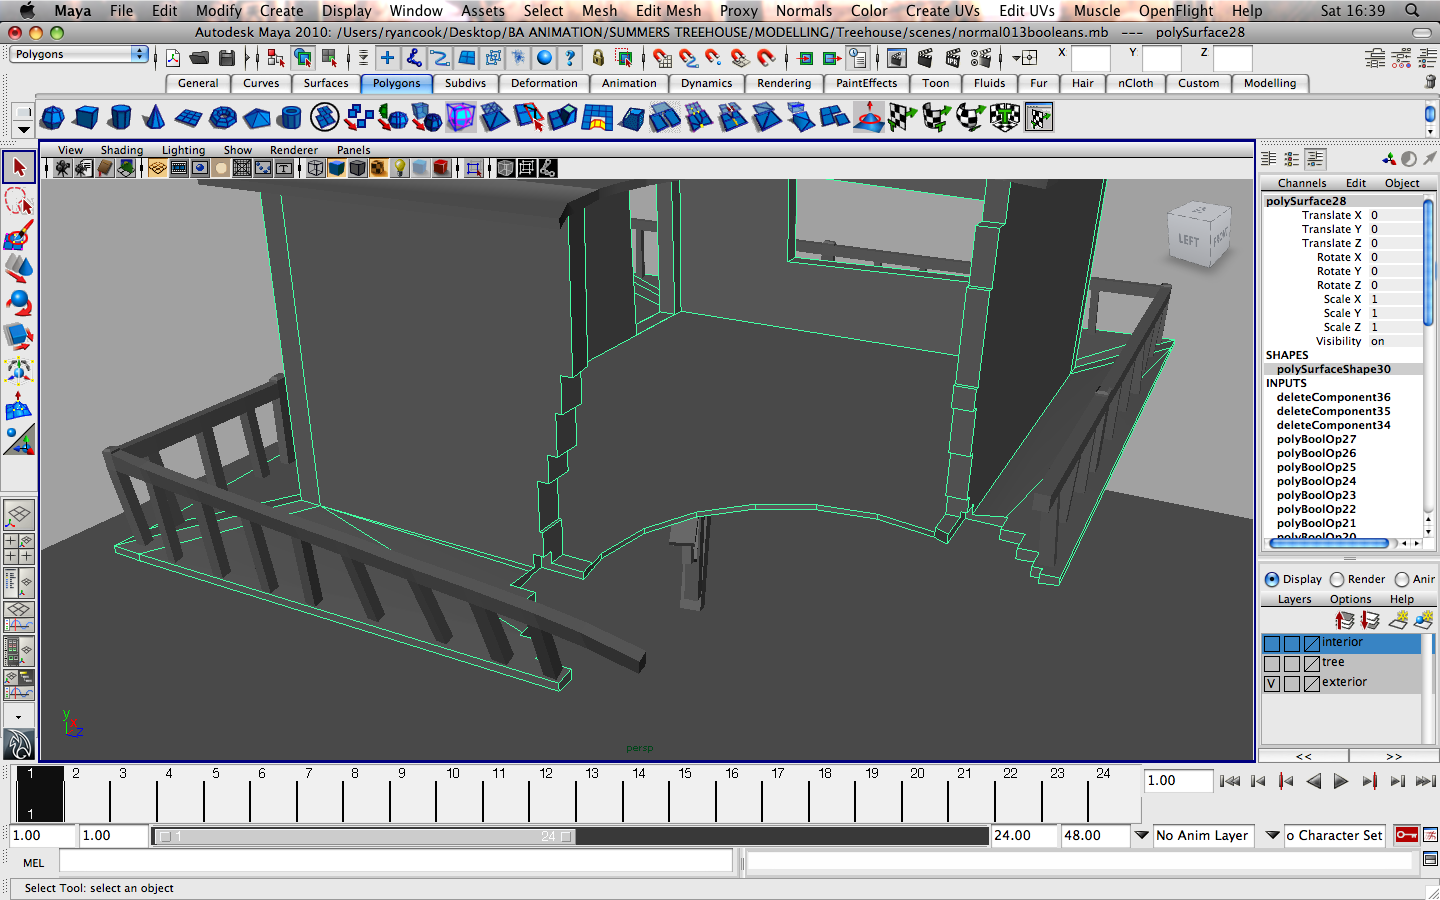Image resolution: width=1440 pixels, height=900 pixels.
Task: Open the Polygons menu set dropdown
Action: click(x=80, y=54)
